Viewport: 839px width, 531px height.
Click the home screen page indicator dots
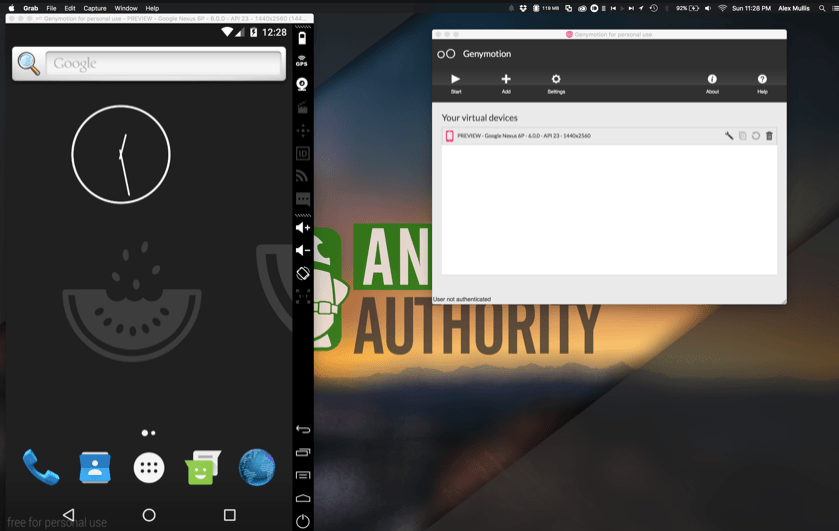point(148,433)
